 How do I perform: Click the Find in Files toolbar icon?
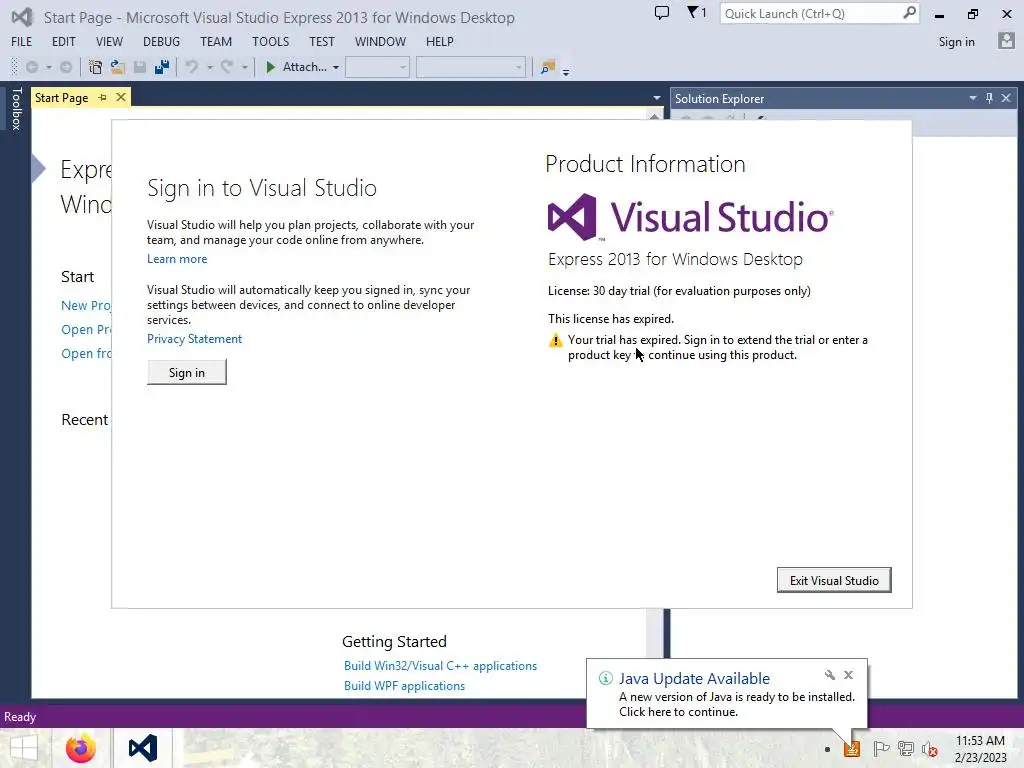coord(547,67)
